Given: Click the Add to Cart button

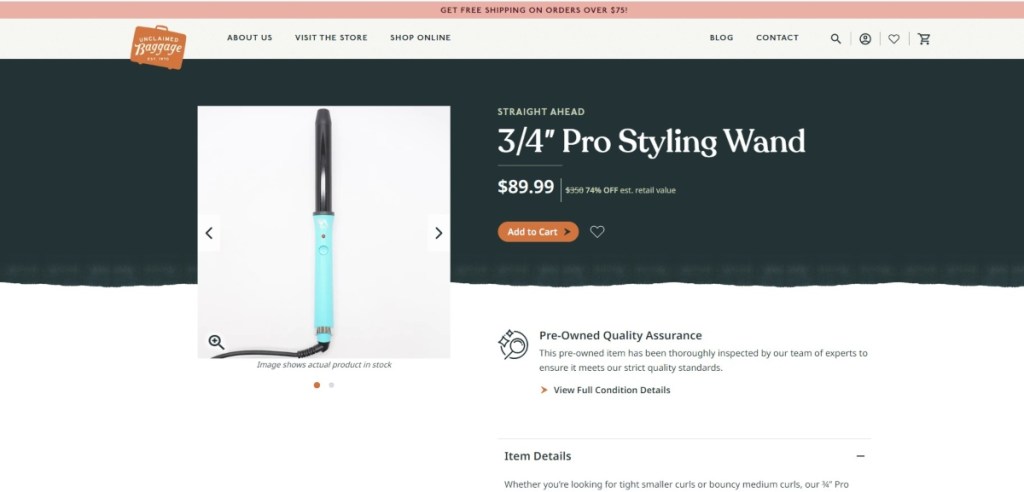Looking at the screenshot, I should (538, 232).
